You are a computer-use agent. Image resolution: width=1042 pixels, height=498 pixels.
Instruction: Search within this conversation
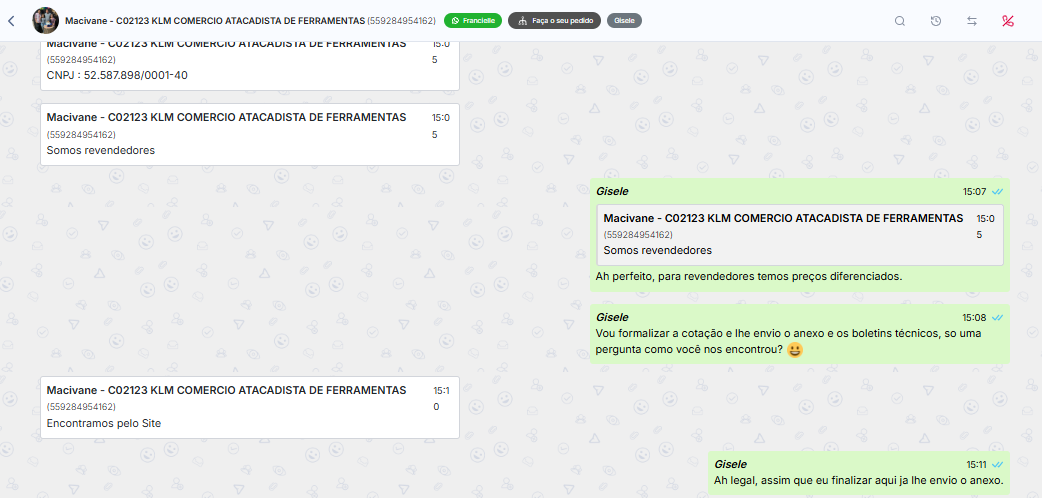click(x=900, y=21)
